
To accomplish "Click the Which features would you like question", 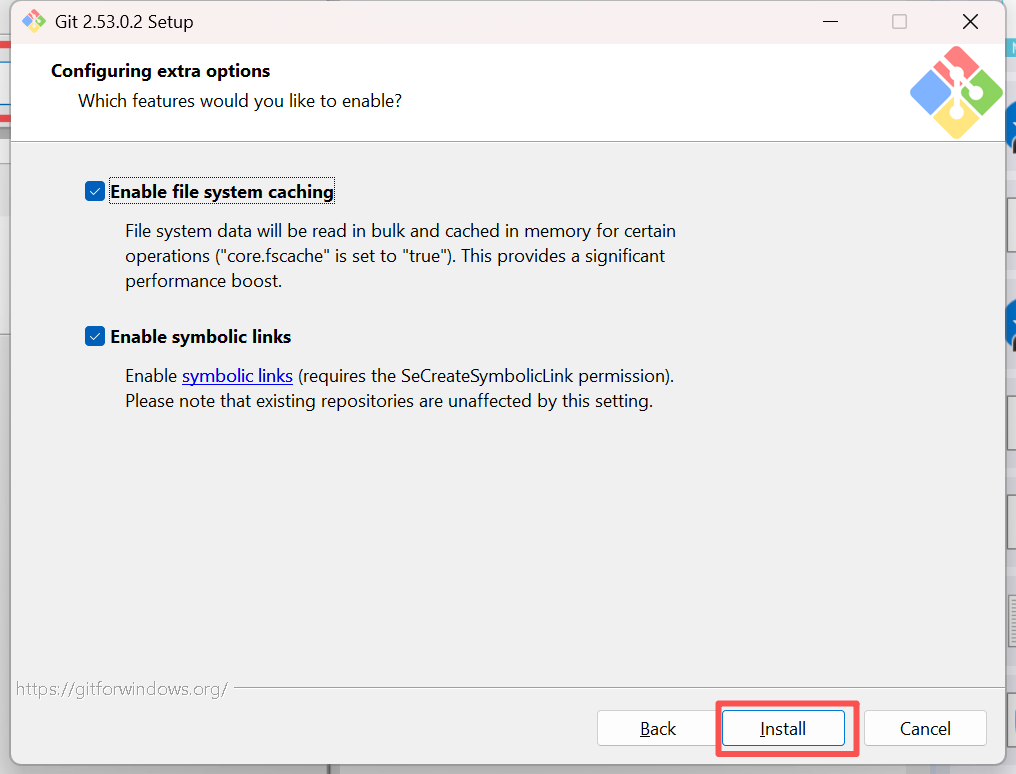I will click(x=240, y=101).
